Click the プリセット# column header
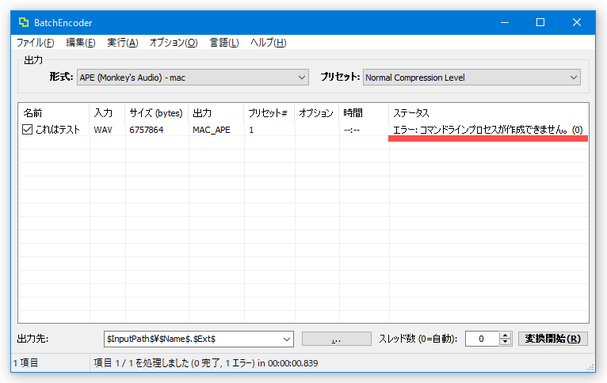The height and width of the screenshot is (383, 607). pyautogui.click(x=269, y=113)
